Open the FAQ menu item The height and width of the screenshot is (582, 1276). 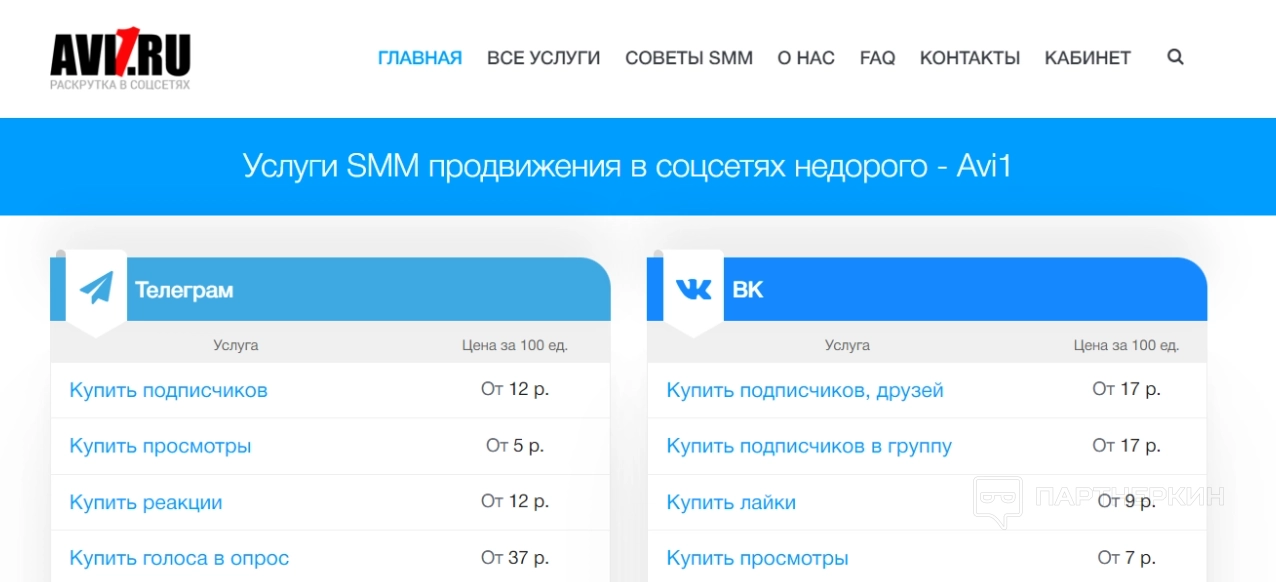click(x=877, y=58)
